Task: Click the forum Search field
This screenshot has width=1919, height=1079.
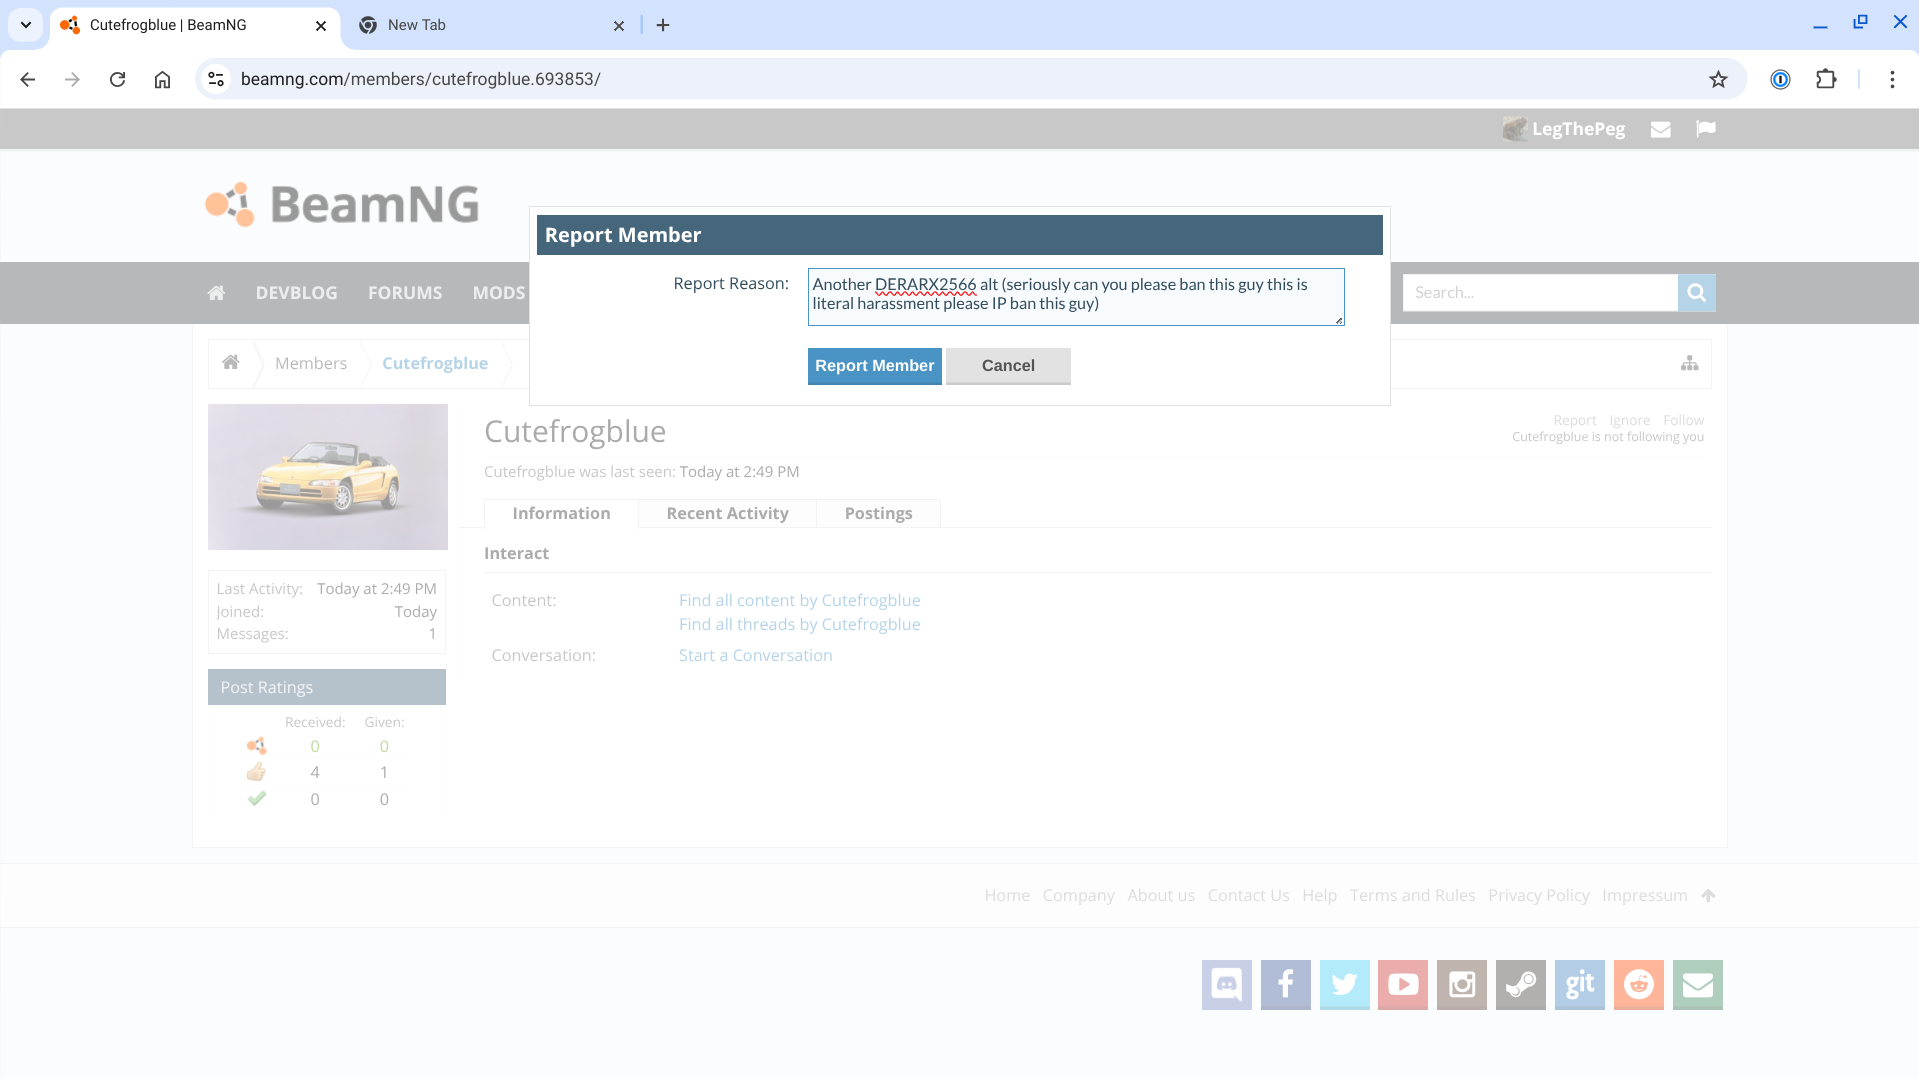Action: (x=1540, y=293)
